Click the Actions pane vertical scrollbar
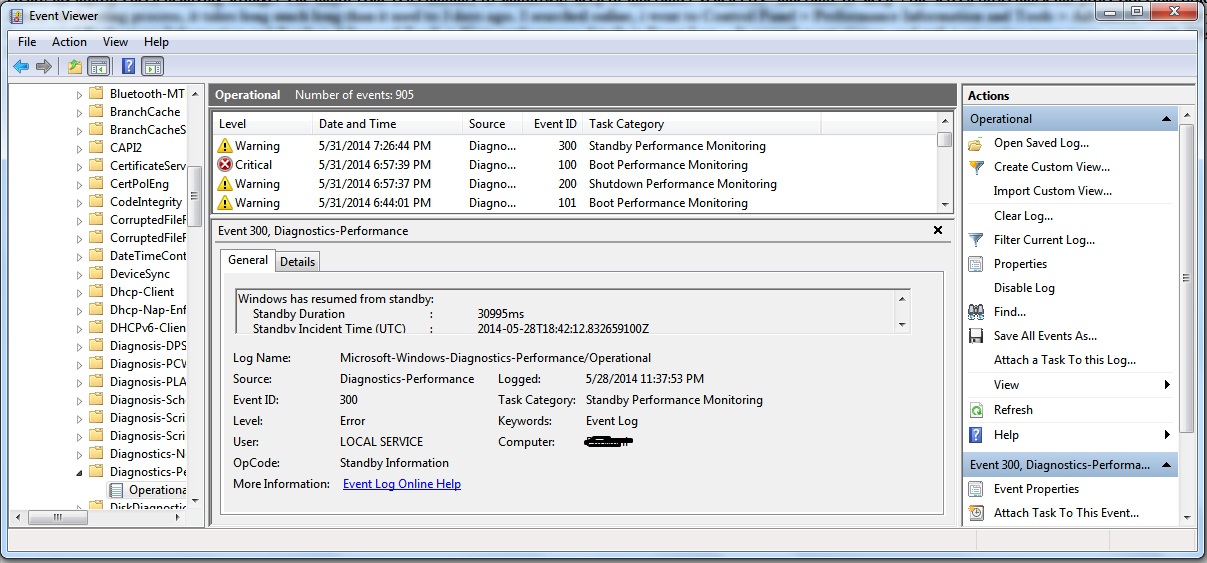The height and width of the screenshot is (563, 1207). [1187, 280]
